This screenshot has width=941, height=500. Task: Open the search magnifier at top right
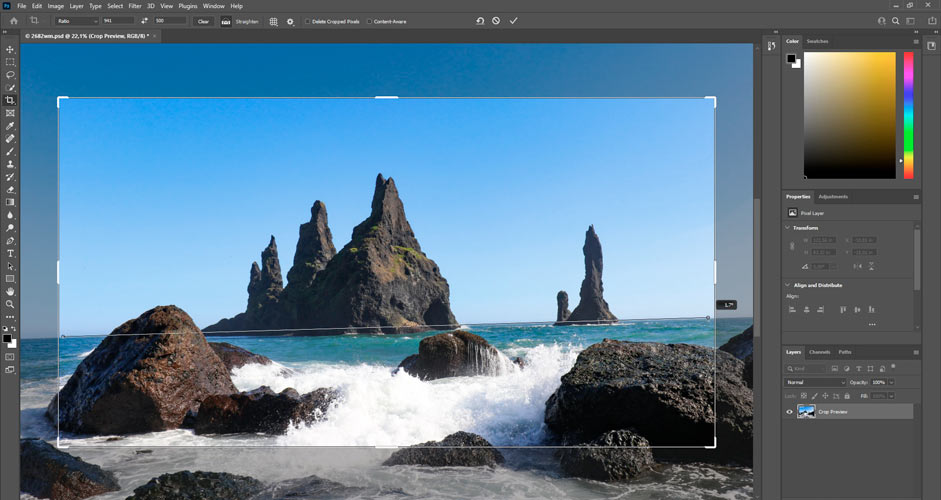[896, 21]
